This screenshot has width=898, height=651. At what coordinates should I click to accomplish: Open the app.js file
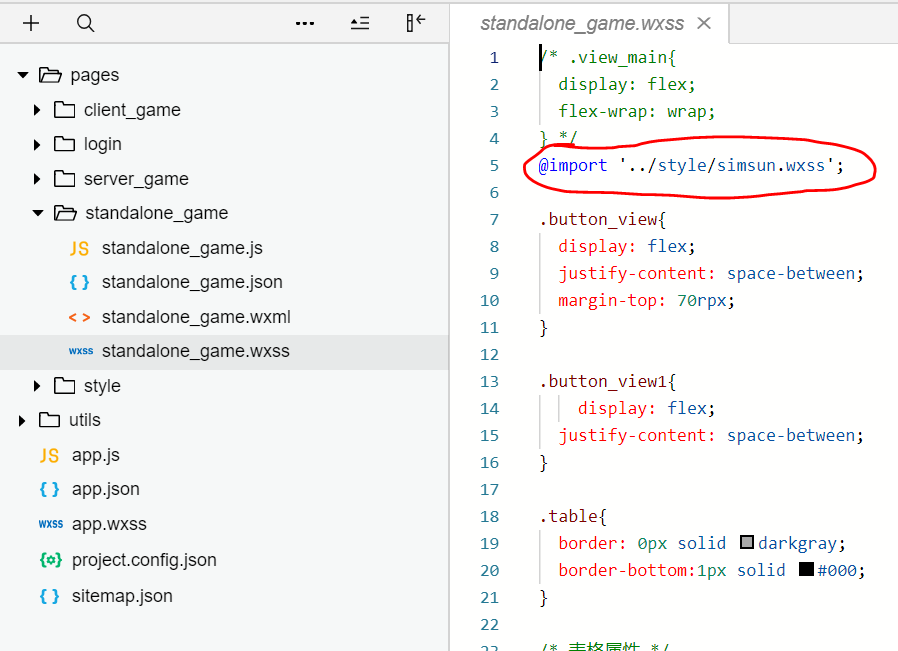96,456
